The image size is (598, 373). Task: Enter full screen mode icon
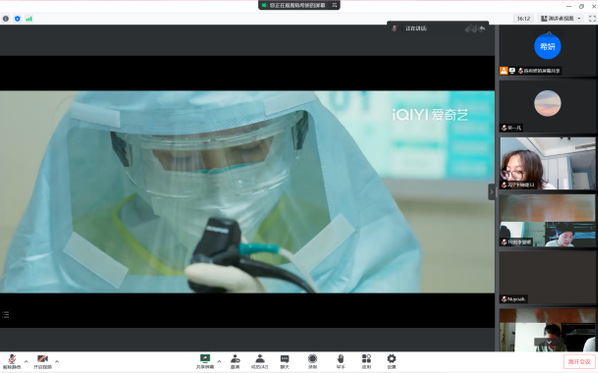click(592, 18)
